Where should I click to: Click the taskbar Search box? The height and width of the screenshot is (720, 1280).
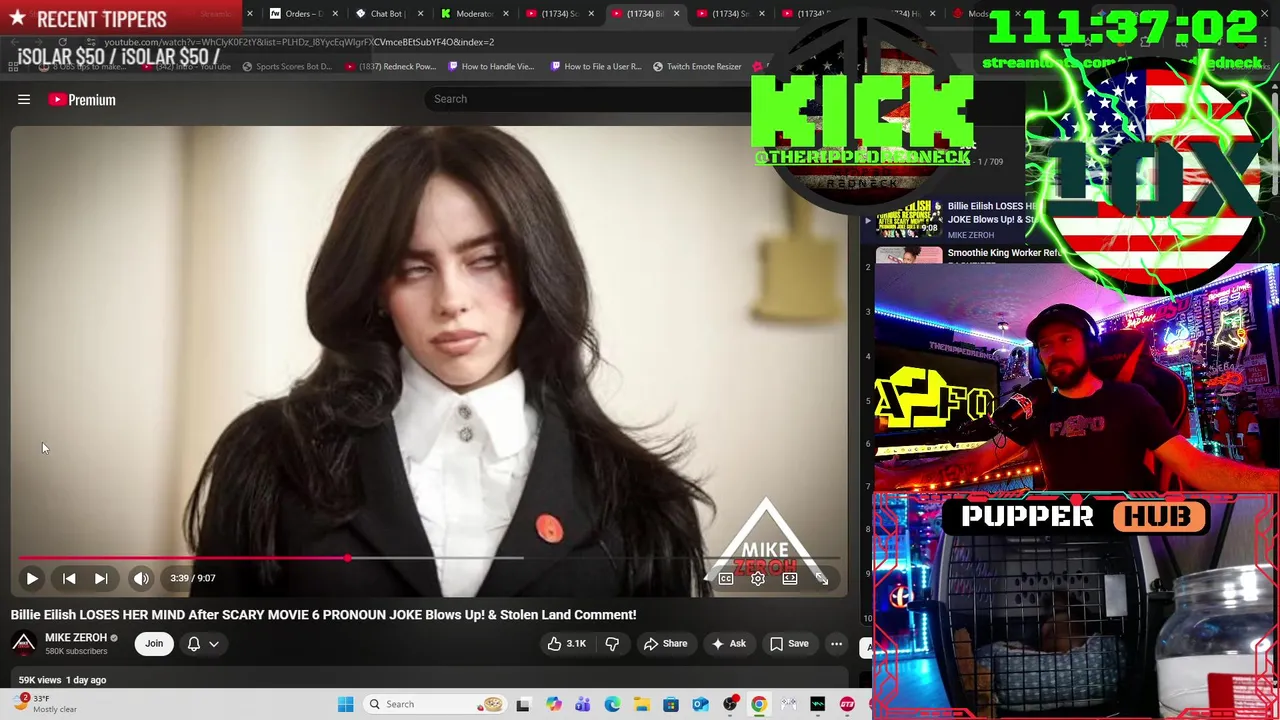[x=433, y=704]
